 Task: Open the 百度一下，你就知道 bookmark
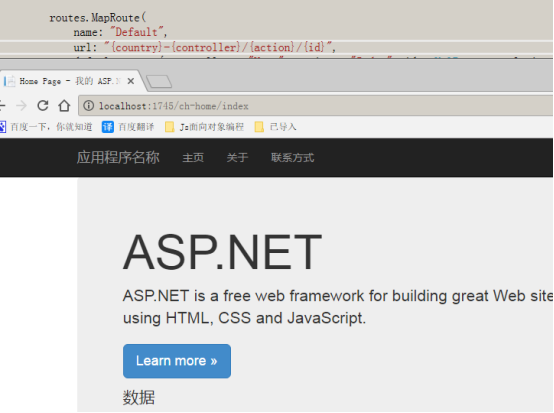click(x=46, y=127)
